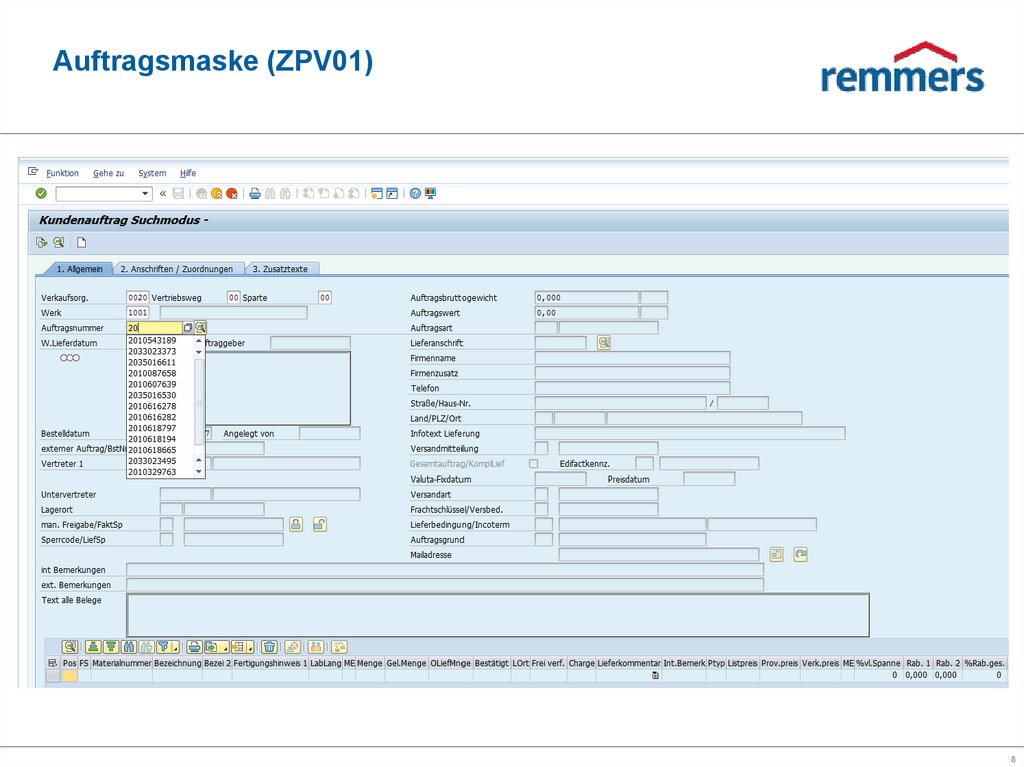Click the Create Shortcut icon
Image resolution: width=1024 pixels, height=767 pixels.
(x=392, y=193)
